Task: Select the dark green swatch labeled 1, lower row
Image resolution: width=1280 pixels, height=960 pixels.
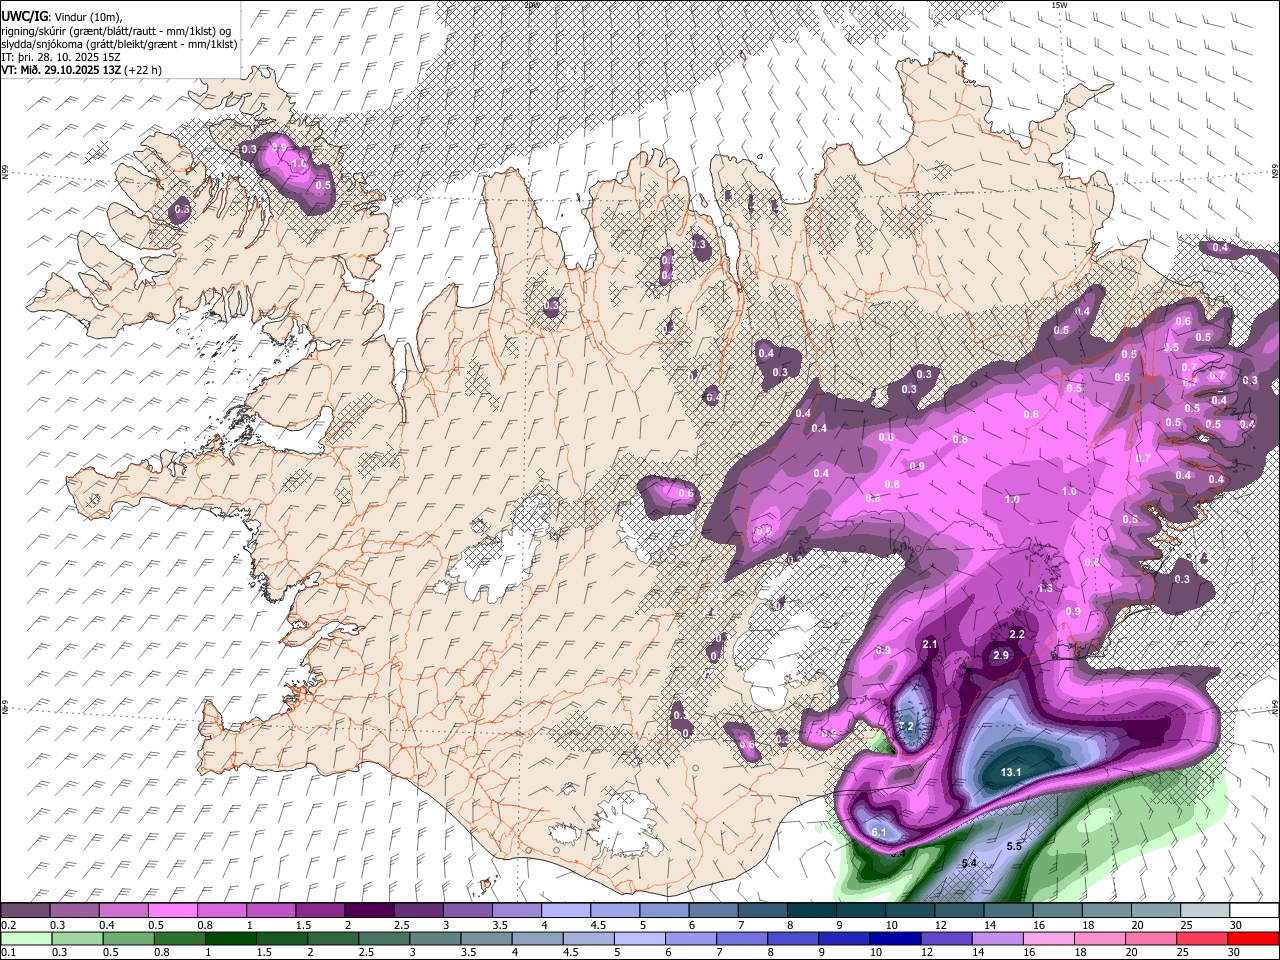Action: click(230, 938)
